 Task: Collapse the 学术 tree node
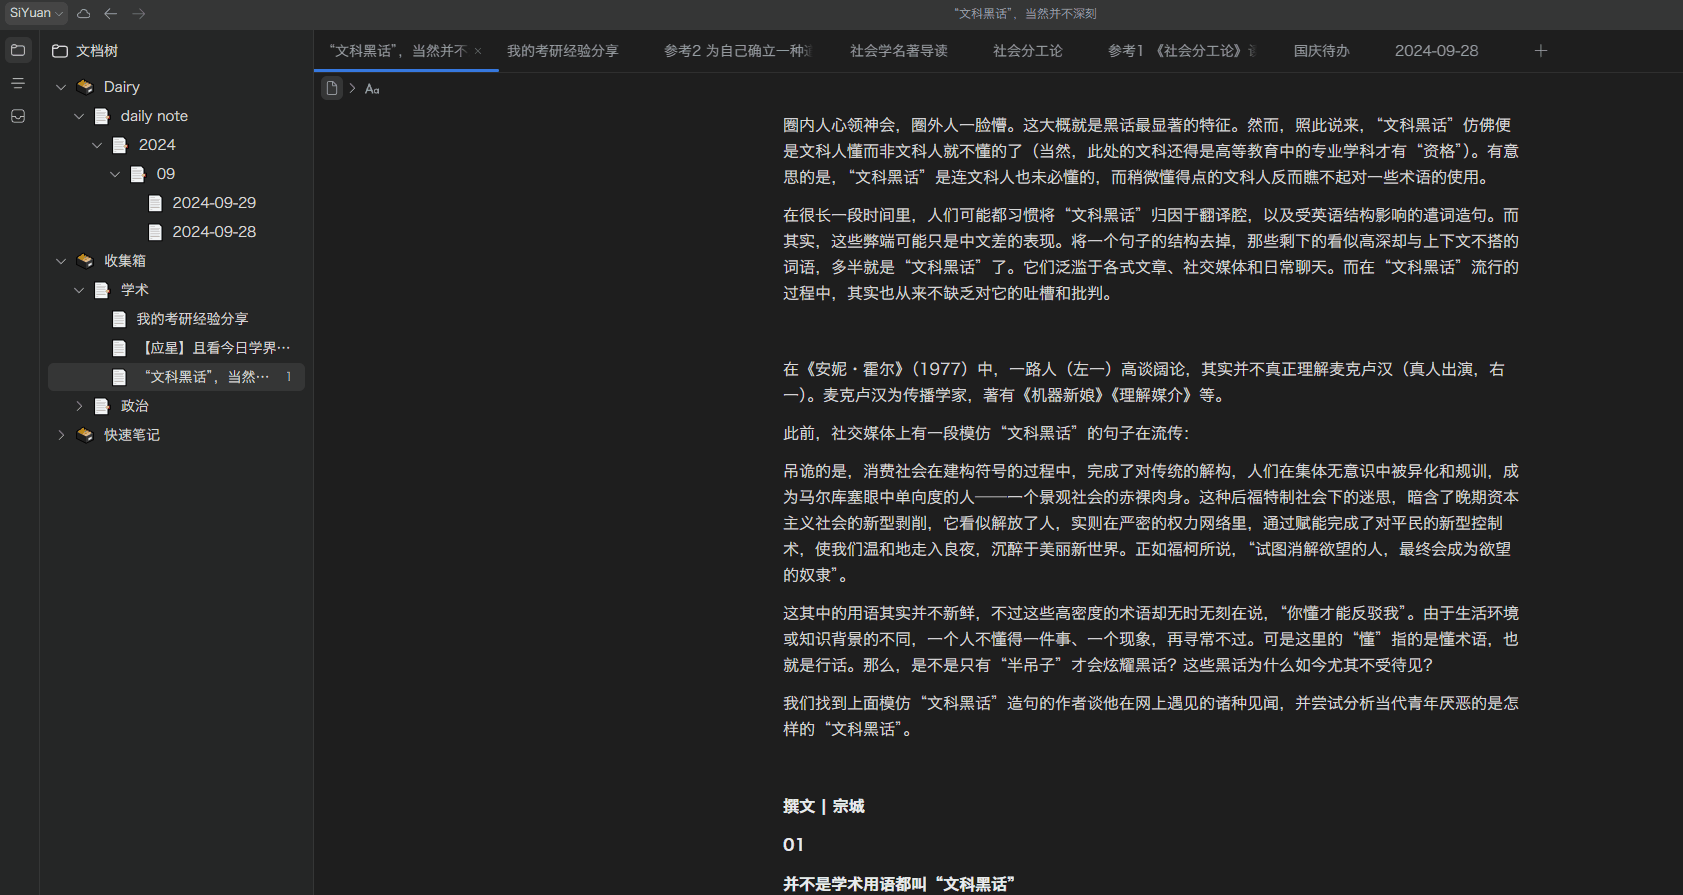coord(79,290)
